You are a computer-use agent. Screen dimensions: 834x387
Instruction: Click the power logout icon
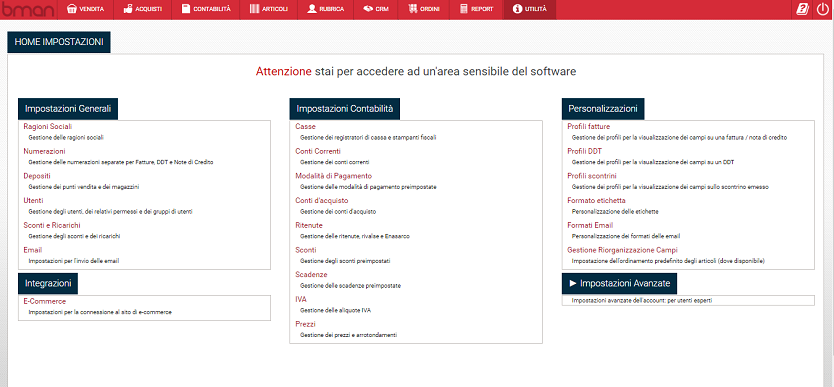[823, 10]
